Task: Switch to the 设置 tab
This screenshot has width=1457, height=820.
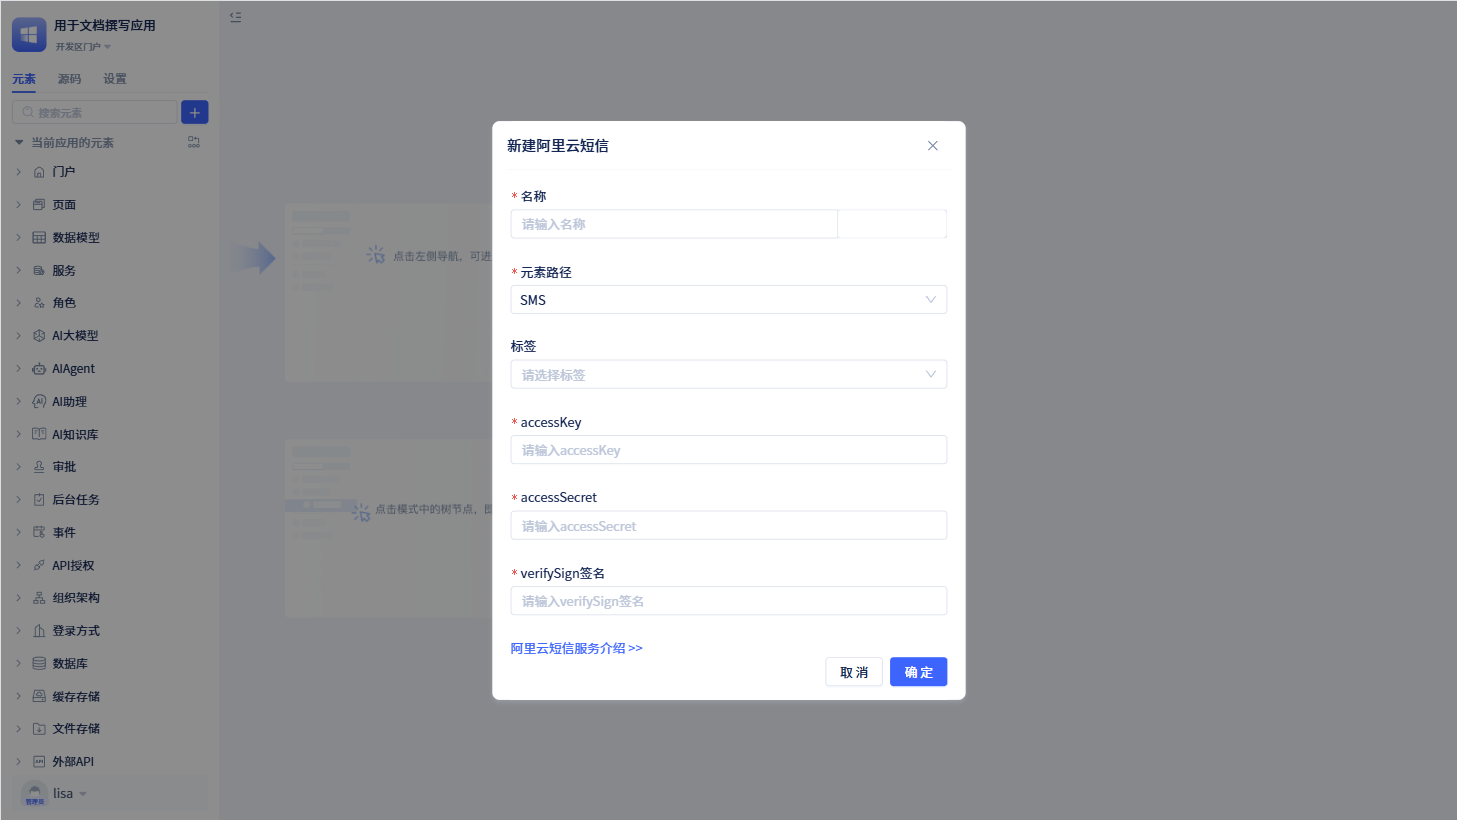Action: (115, 79)
